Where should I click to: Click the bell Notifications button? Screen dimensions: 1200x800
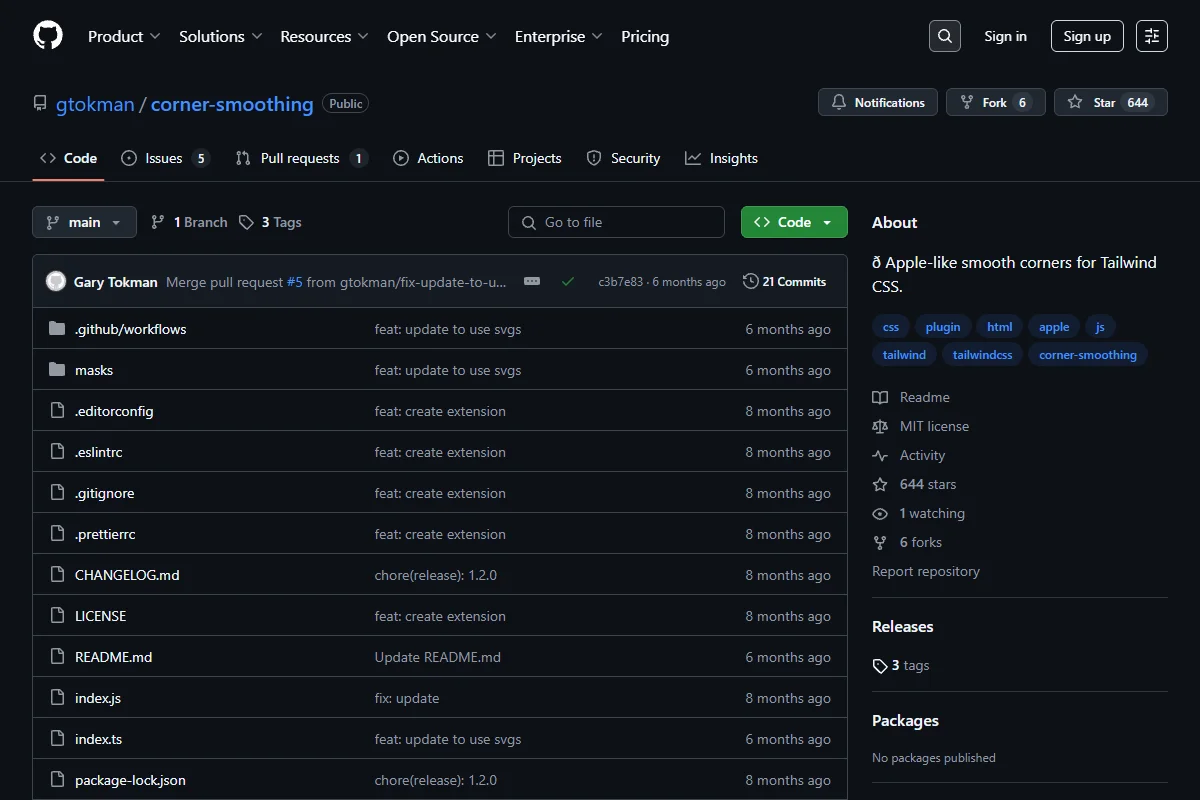pos(878,102)
